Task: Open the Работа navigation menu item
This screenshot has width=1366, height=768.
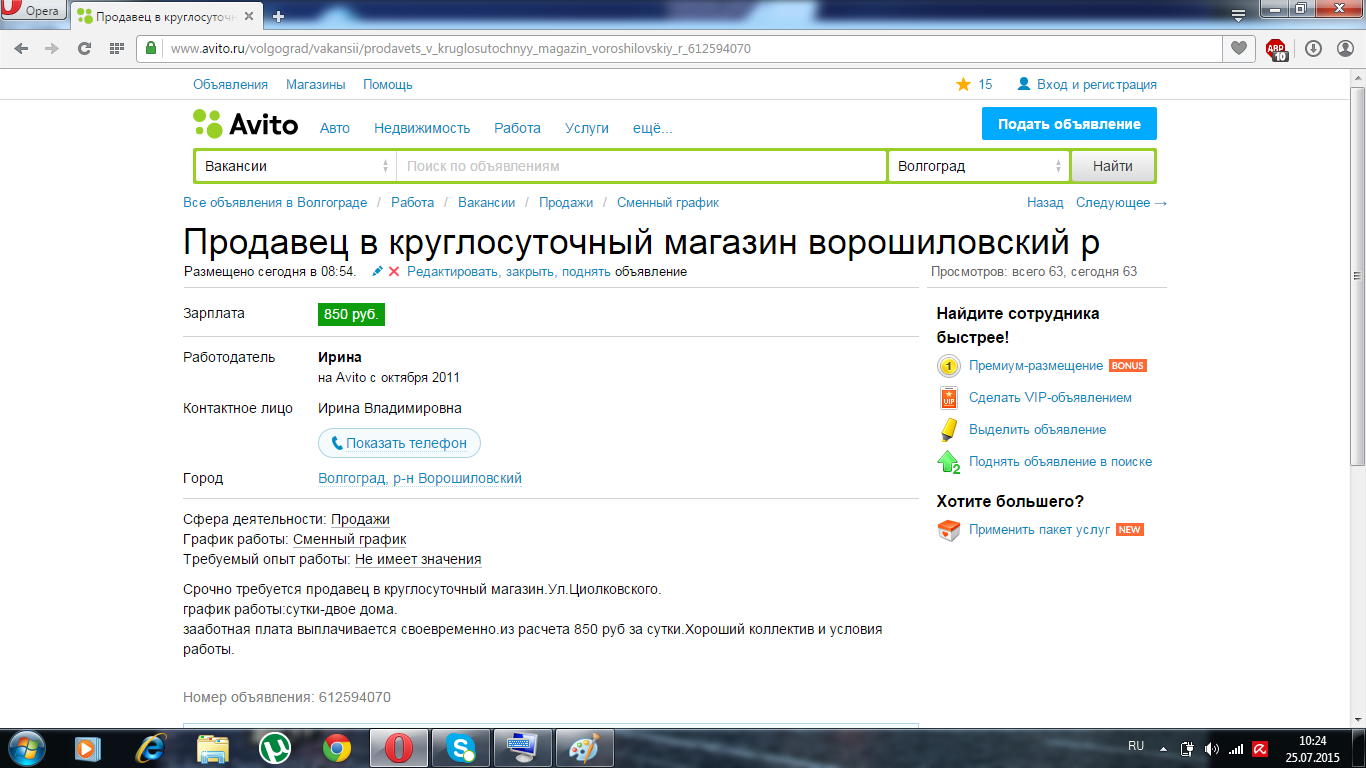Action: [517, 128]
